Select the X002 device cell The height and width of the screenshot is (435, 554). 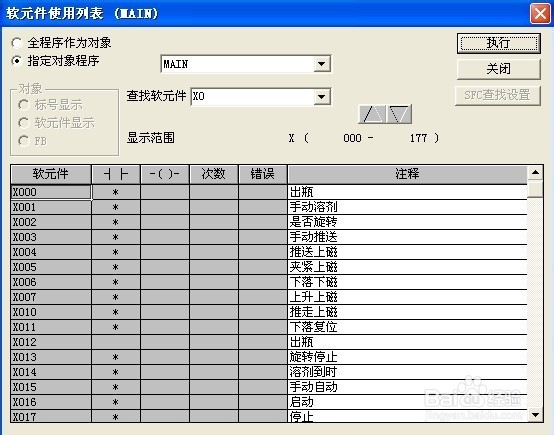pos(51,222)
